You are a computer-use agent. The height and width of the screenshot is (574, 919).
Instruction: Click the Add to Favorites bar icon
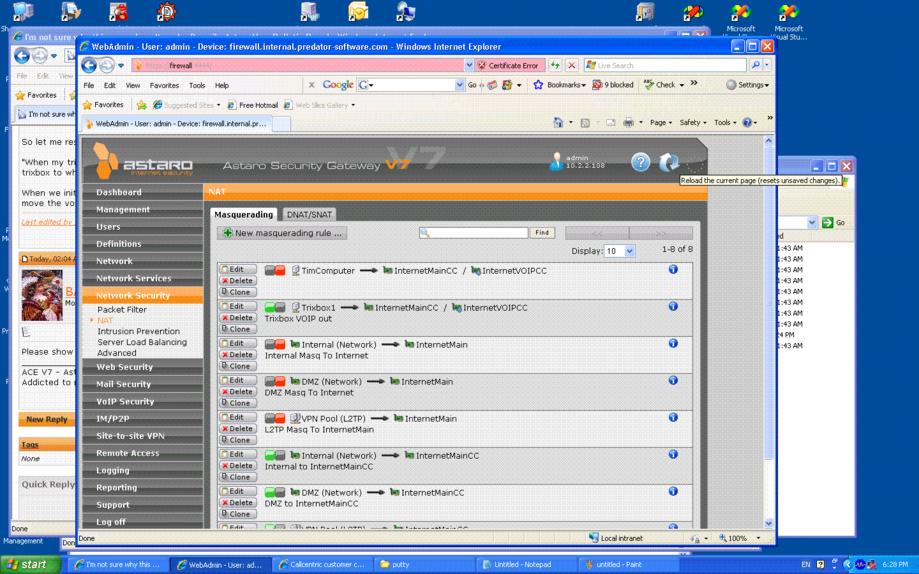(x=141, y=104)
